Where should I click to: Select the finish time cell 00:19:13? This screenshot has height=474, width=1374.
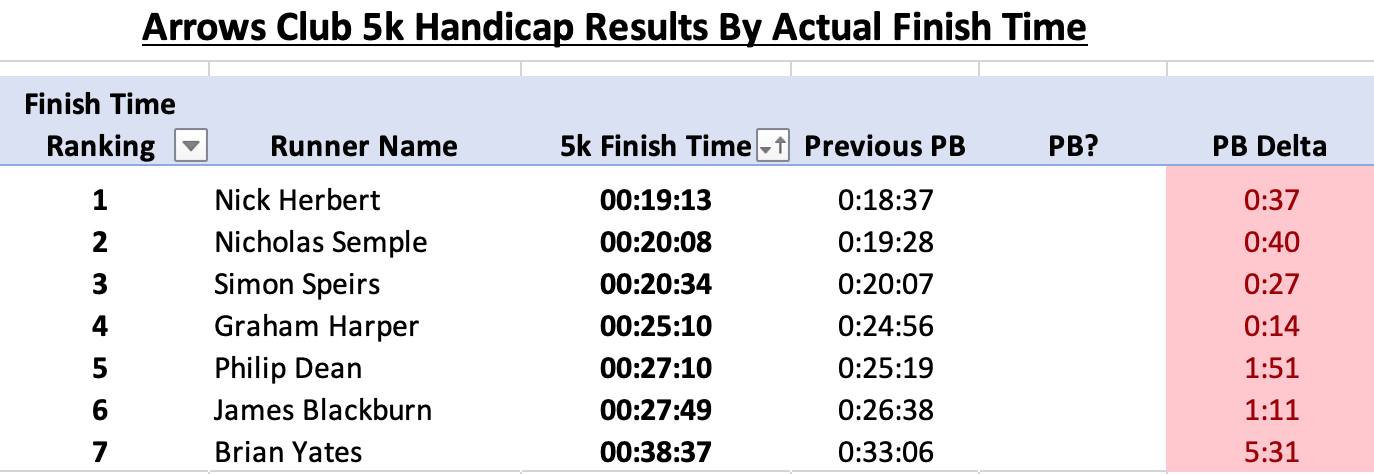click(656, 200)
